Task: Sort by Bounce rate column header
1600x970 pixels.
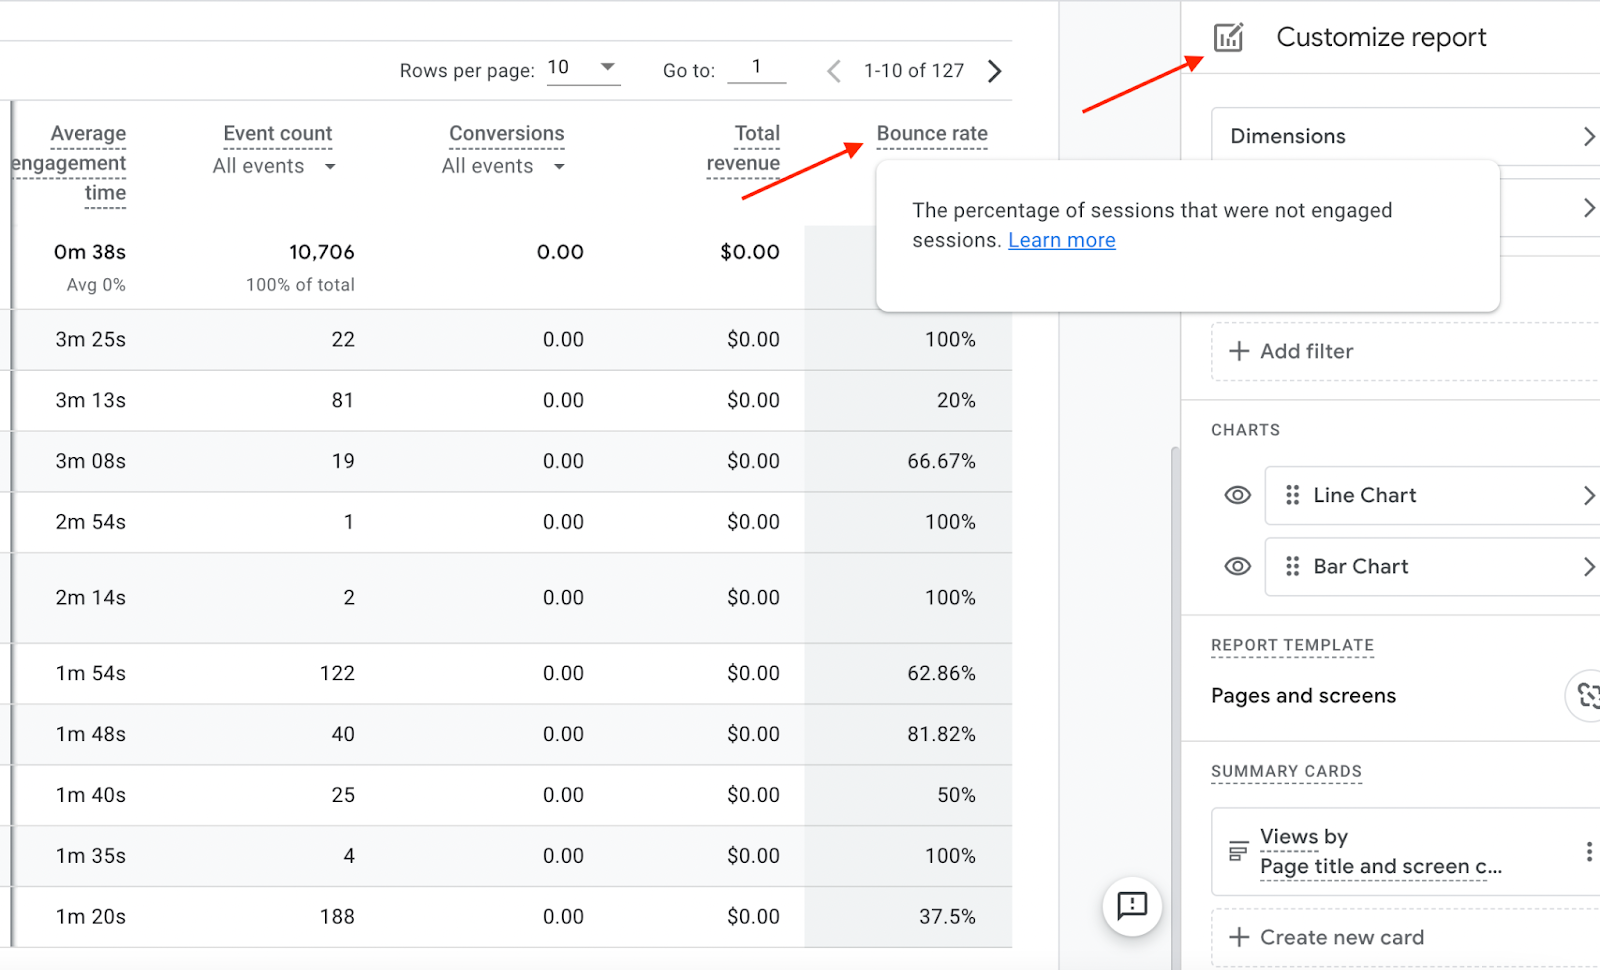Action: pyautogui.click(x=931, y=134)
